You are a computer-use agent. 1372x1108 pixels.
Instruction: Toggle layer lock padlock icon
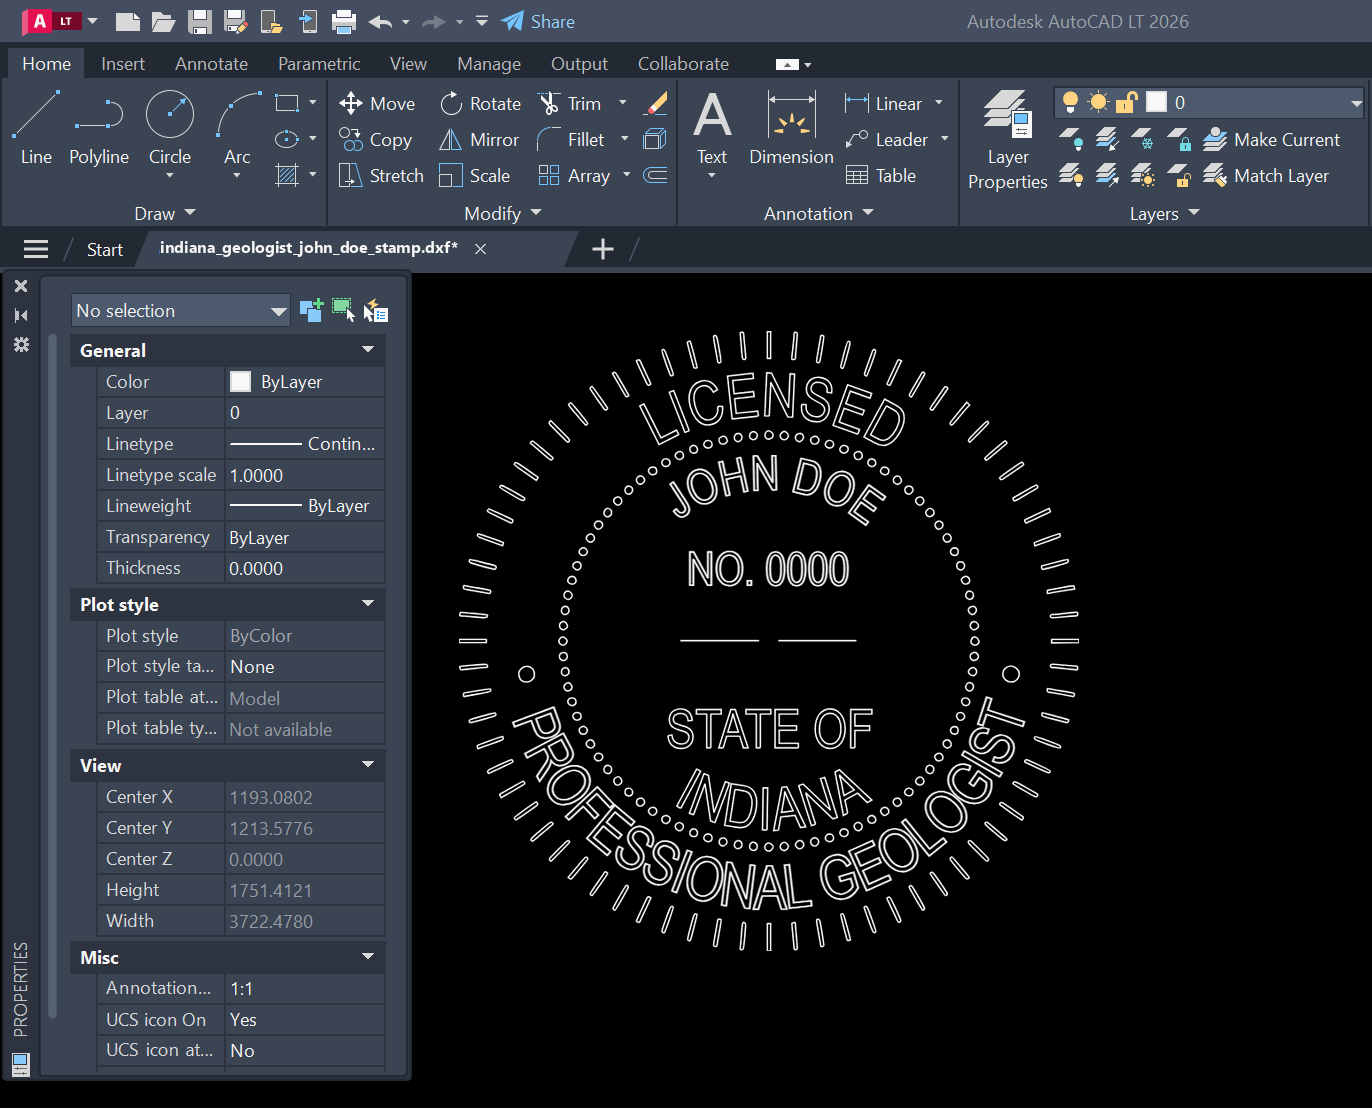coord(1126,102)
